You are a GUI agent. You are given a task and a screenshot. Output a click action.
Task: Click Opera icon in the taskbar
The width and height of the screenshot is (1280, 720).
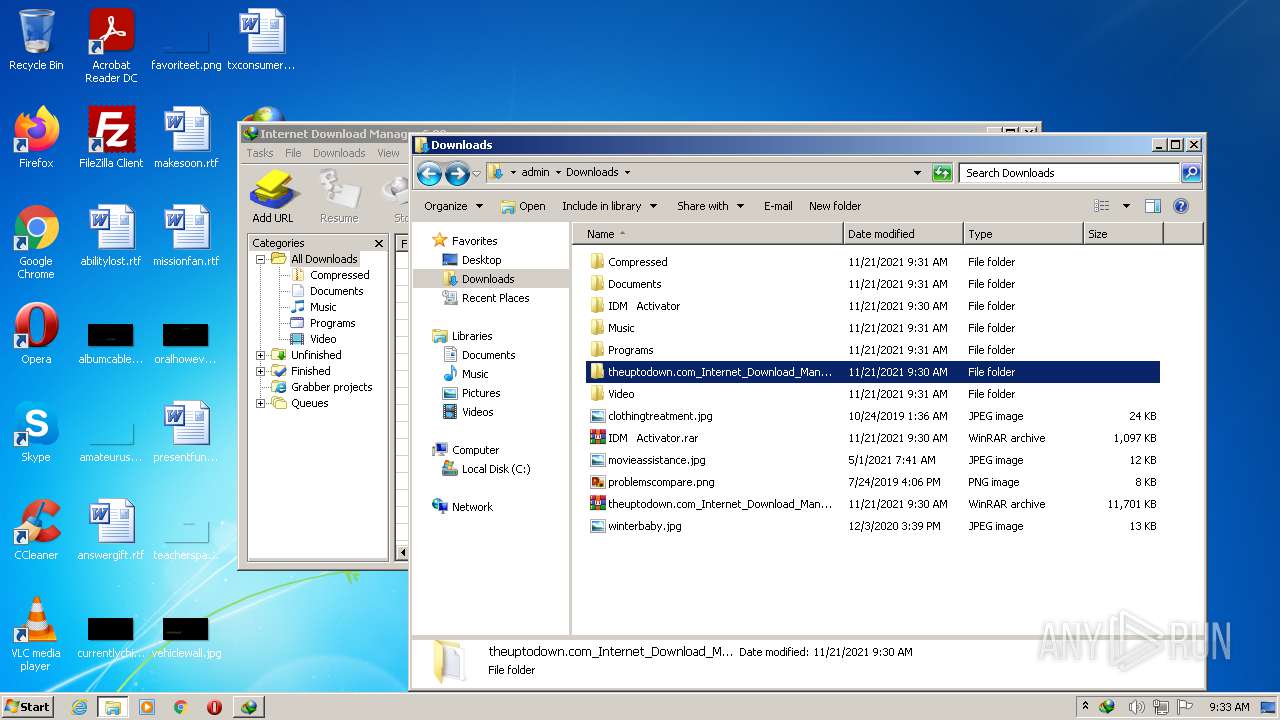(214, 707)
